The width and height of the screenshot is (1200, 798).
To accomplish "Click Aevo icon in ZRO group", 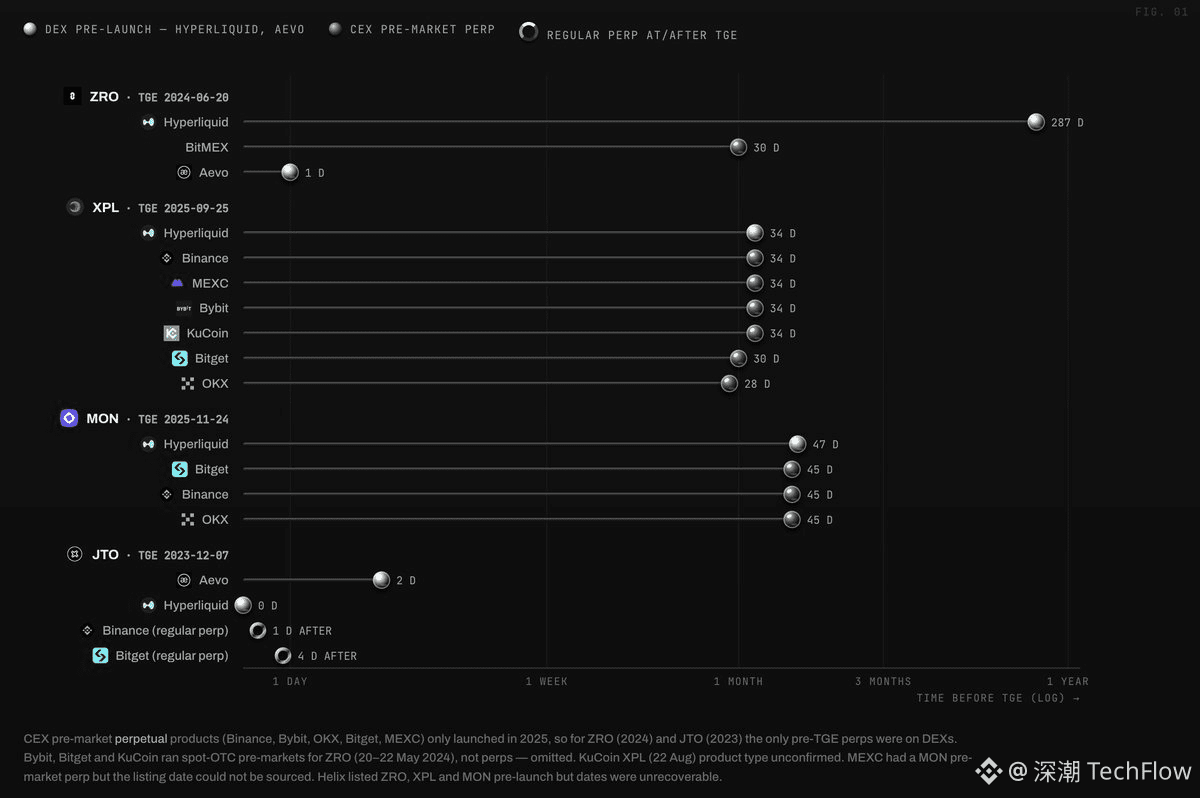I will pyautogui.click(x=184, y=172).
